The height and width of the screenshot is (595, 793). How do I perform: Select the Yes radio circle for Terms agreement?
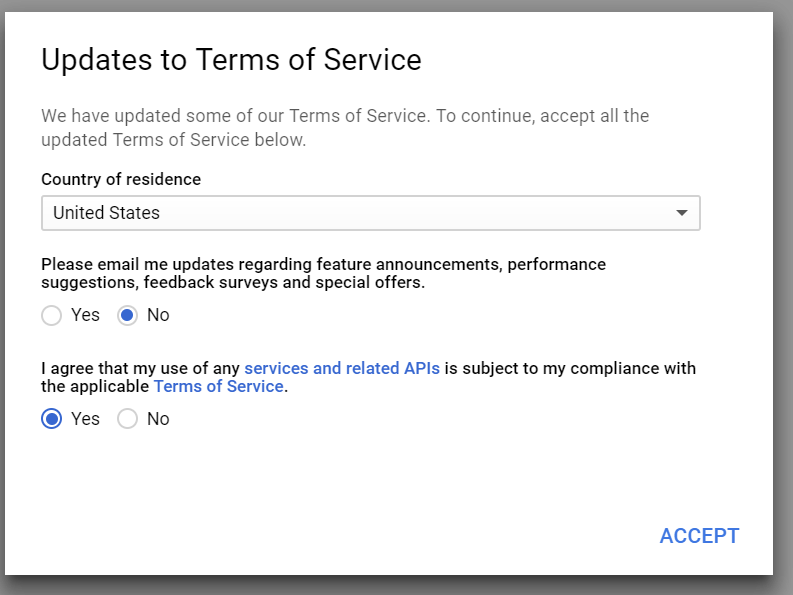click(51, 419)
